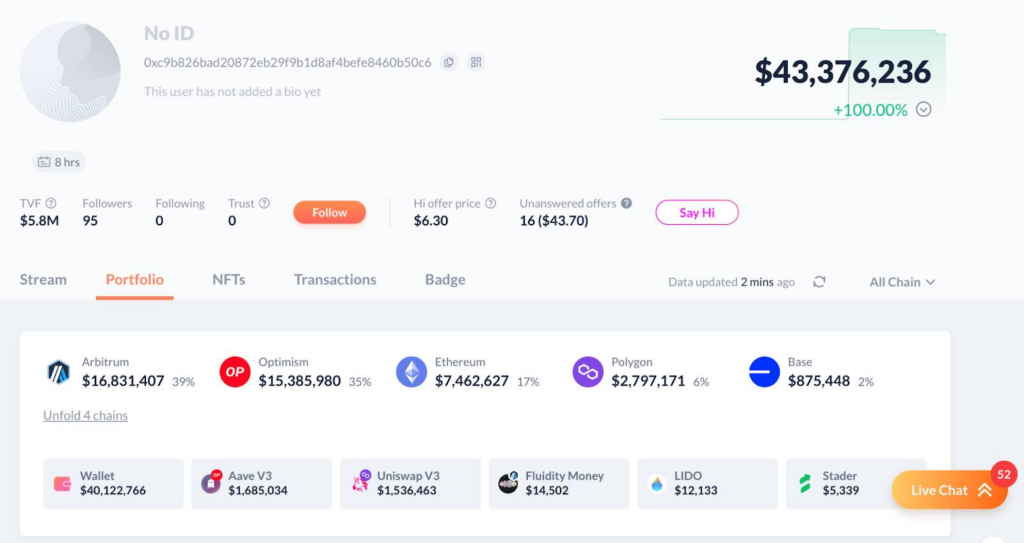Go to the Badge tab
This screenshot has width=1024, height=543.
[x=445, y=280]
